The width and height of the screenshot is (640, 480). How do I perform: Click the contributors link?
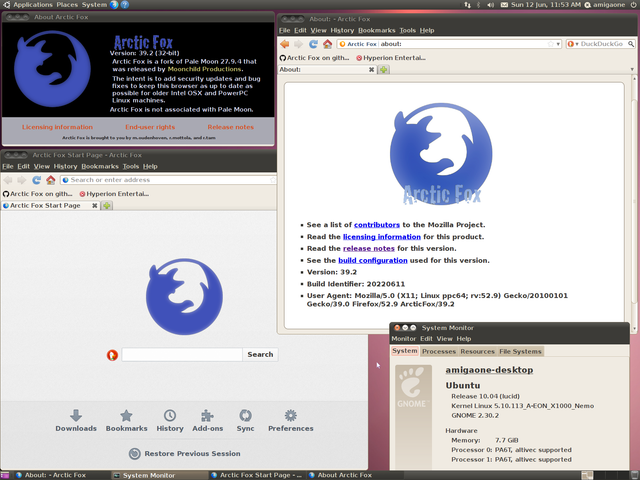(377, 225)
